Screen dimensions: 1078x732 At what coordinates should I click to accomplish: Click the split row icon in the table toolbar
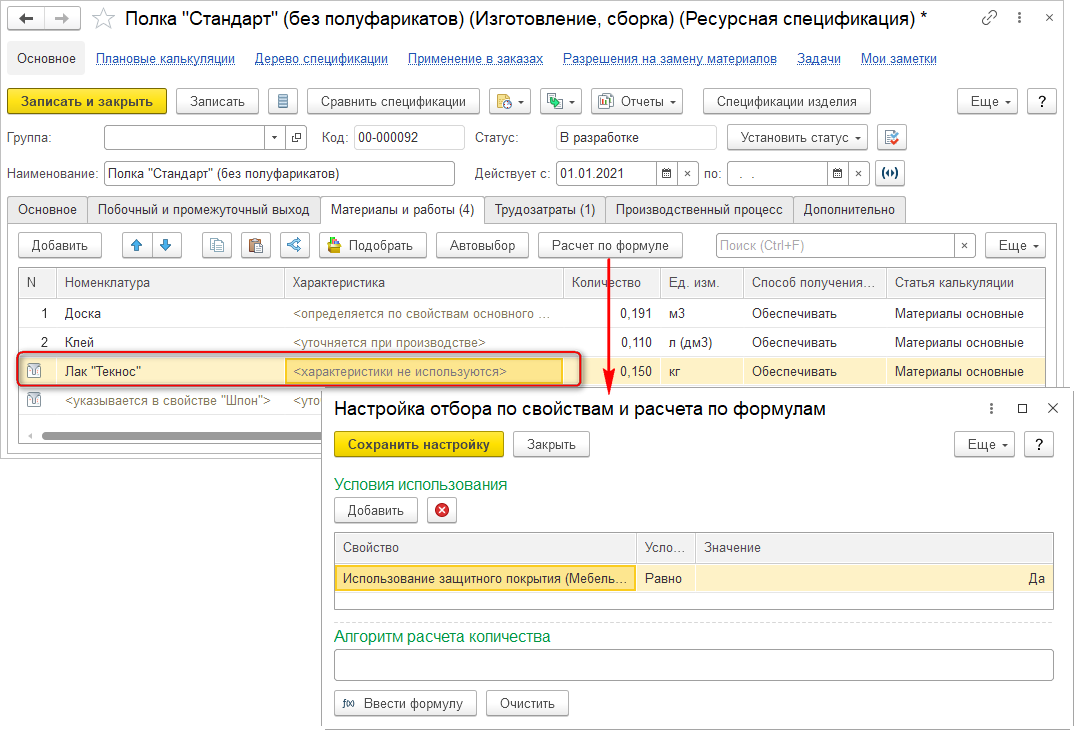coord(293,245)
